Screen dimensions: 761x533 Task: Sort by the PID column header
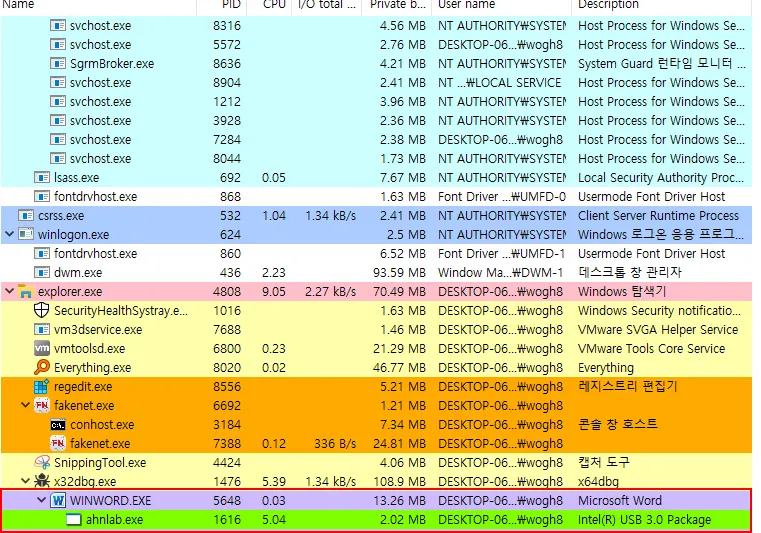tap(222, 5)
